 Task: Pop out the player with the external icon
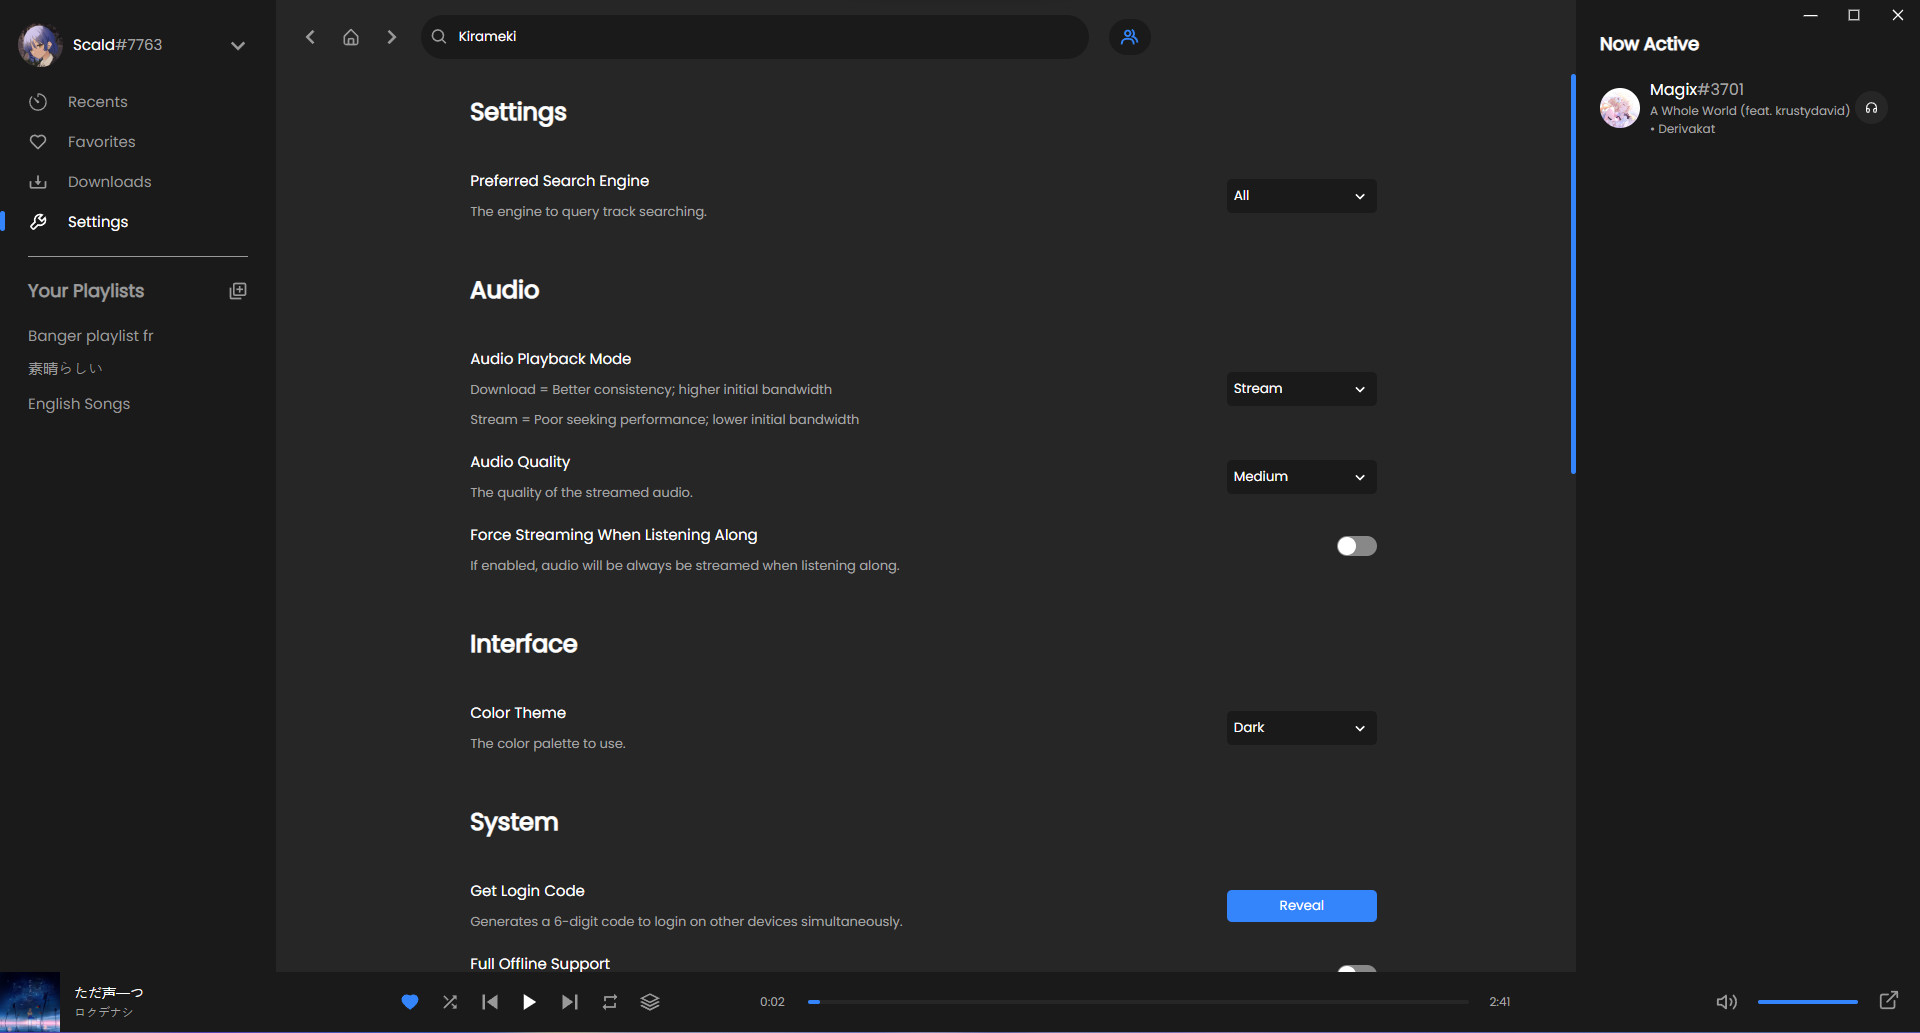[x=1889, y=1000]
